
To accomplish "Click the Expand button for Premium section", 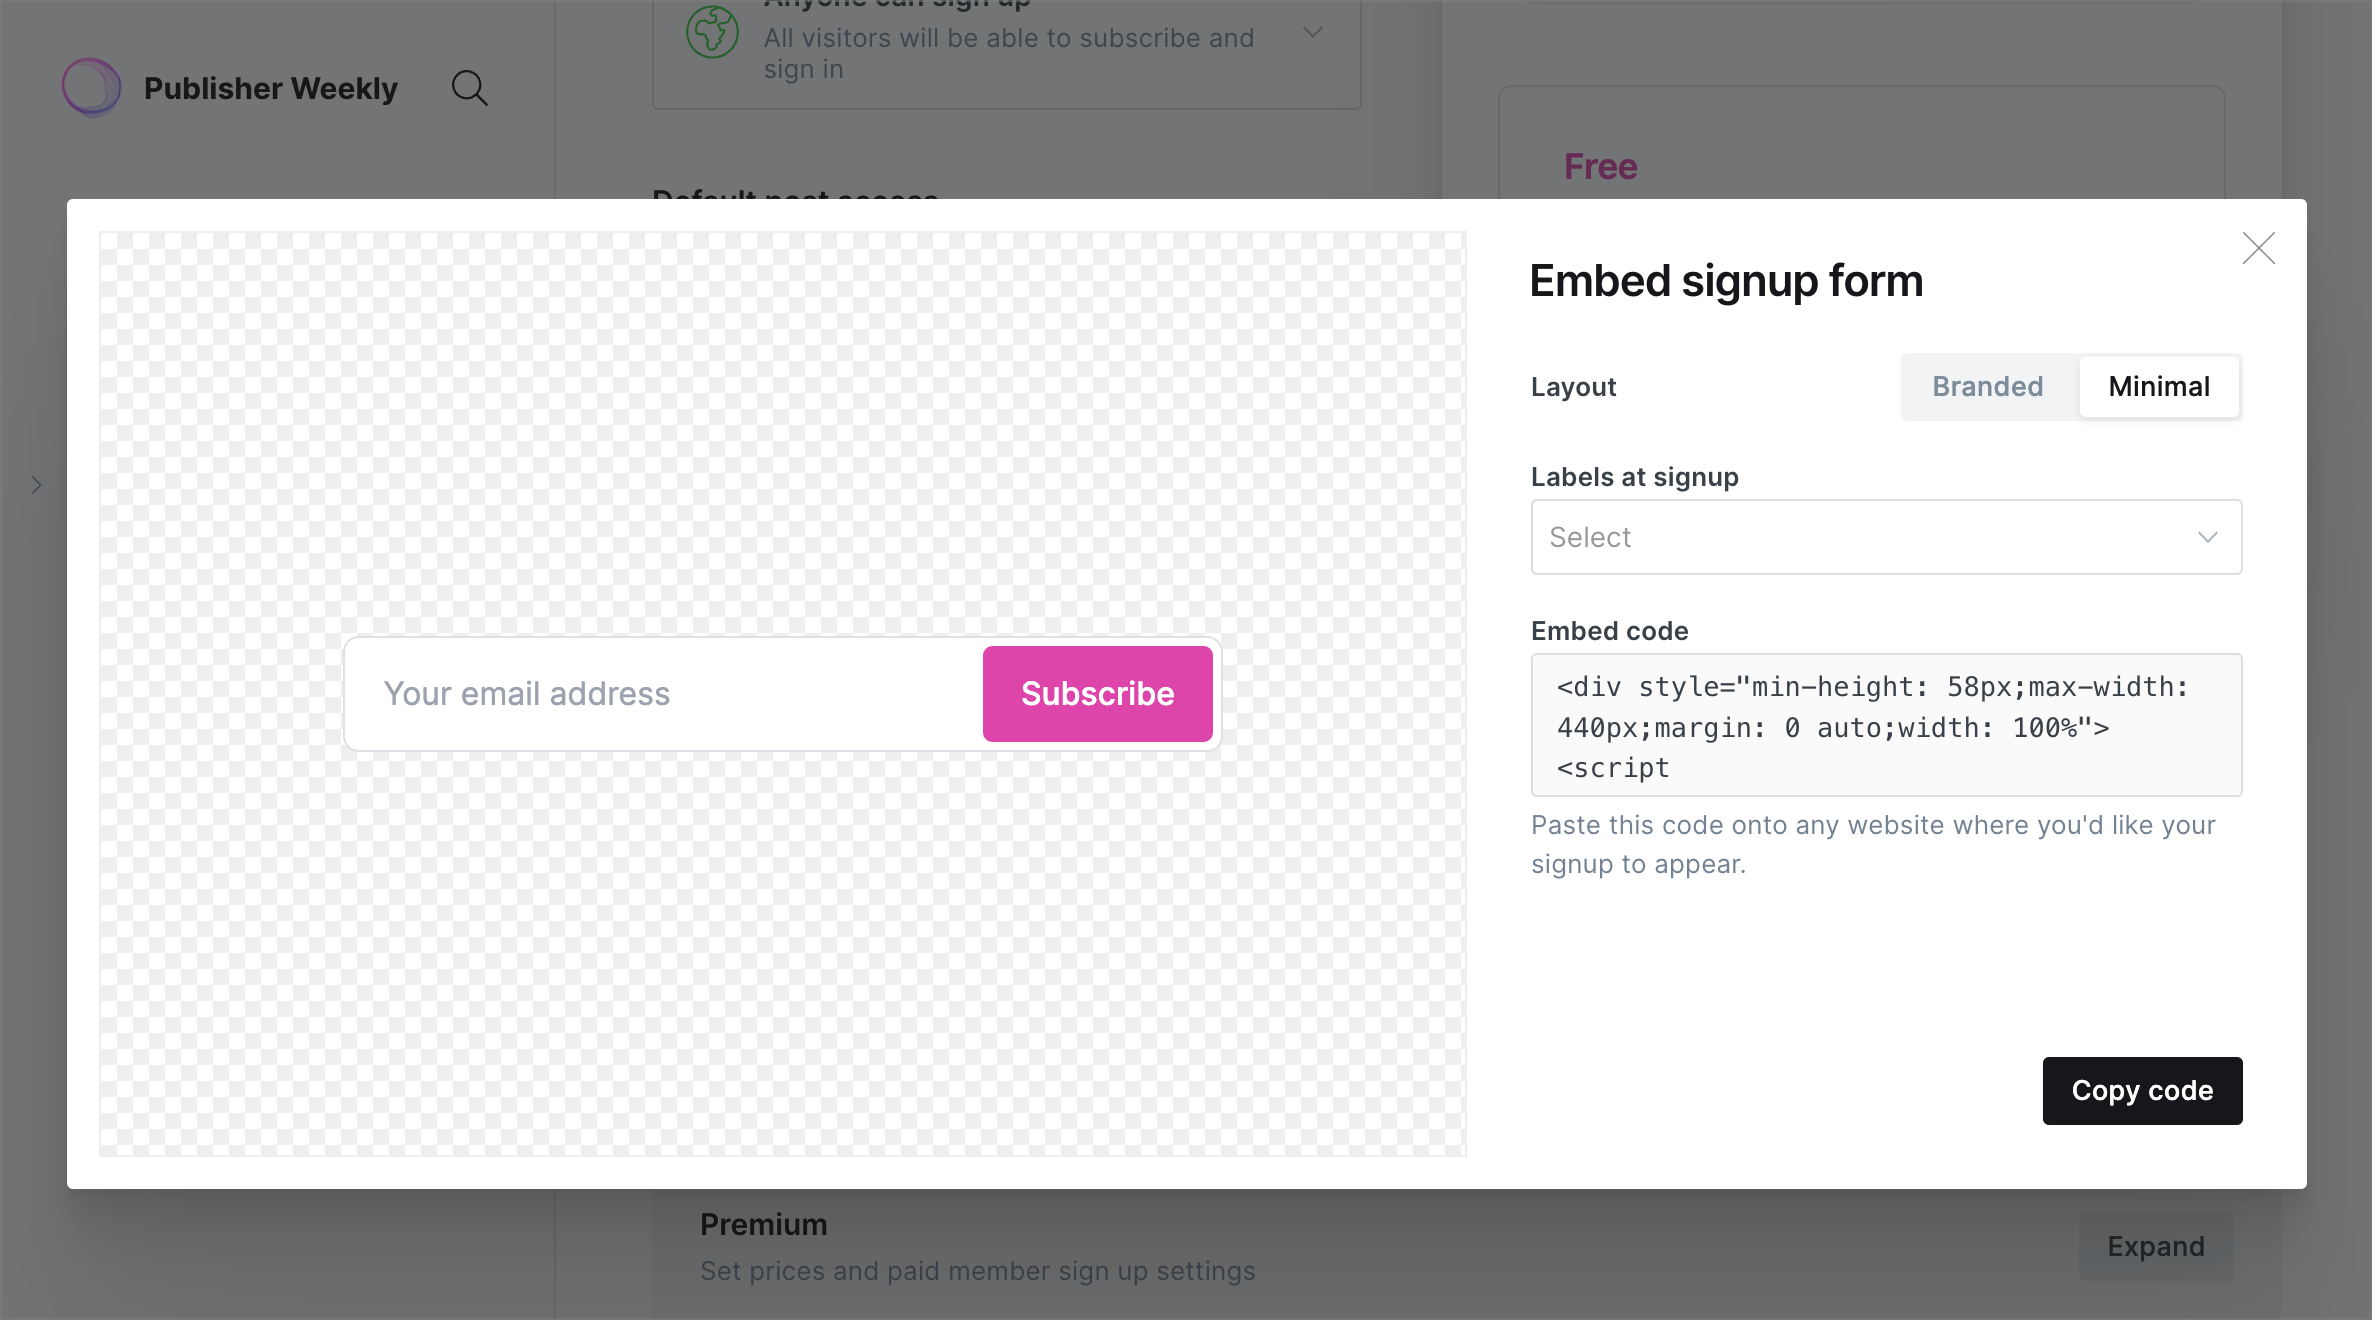I will tap(2154, 1245).
